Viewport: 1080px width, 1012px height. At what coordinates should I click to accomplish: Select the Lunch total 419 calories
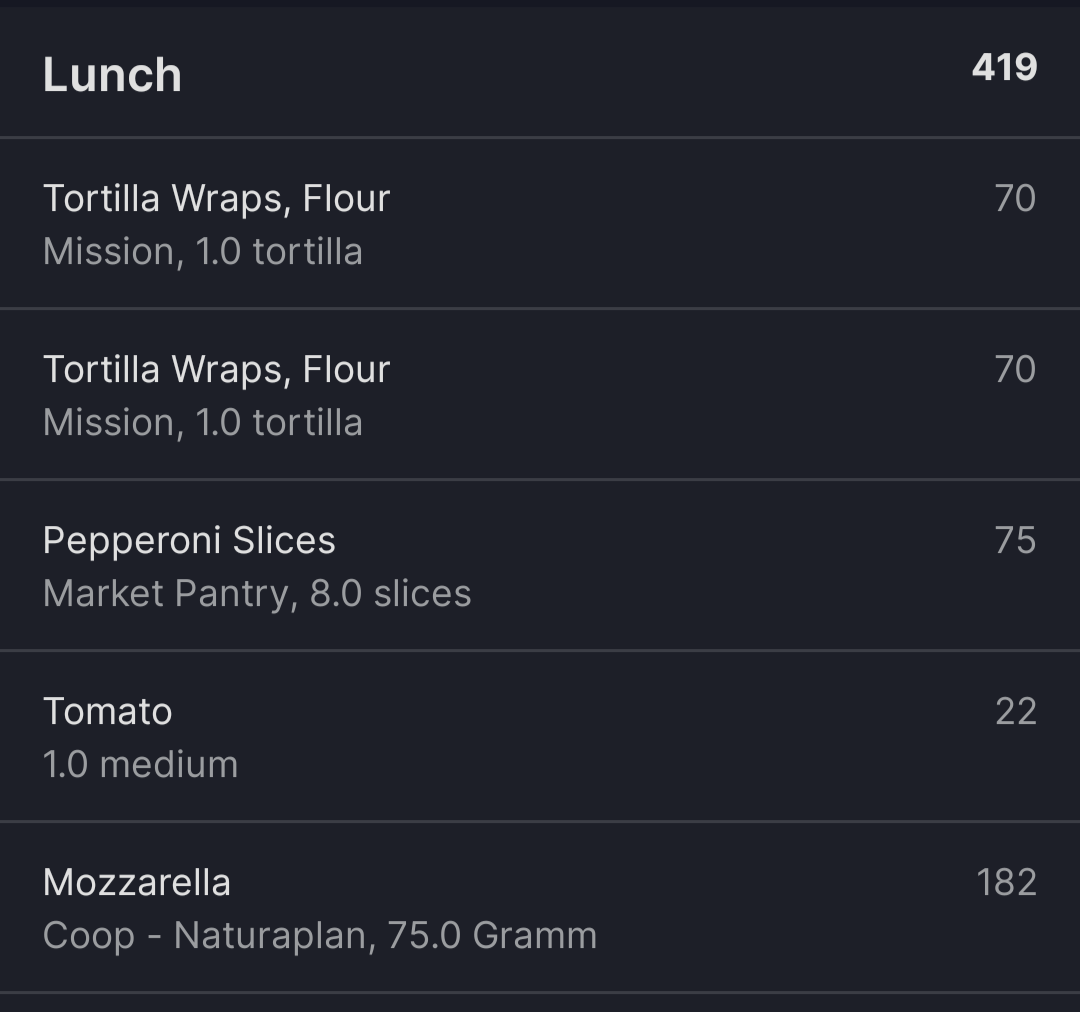point(1004,68)
